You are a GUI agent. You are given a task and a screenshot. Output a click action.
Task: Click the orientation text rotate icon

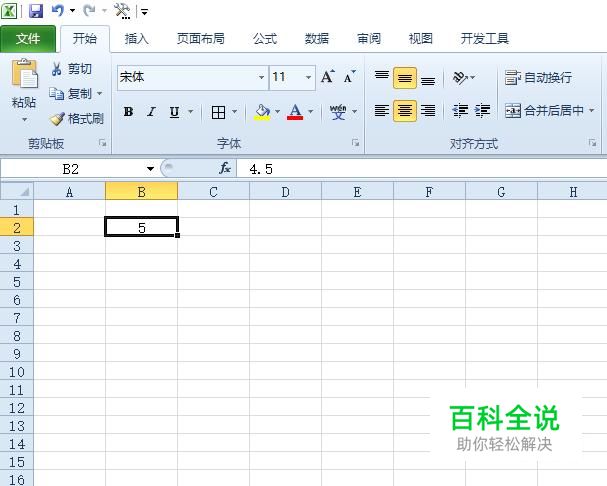(460, 78)
